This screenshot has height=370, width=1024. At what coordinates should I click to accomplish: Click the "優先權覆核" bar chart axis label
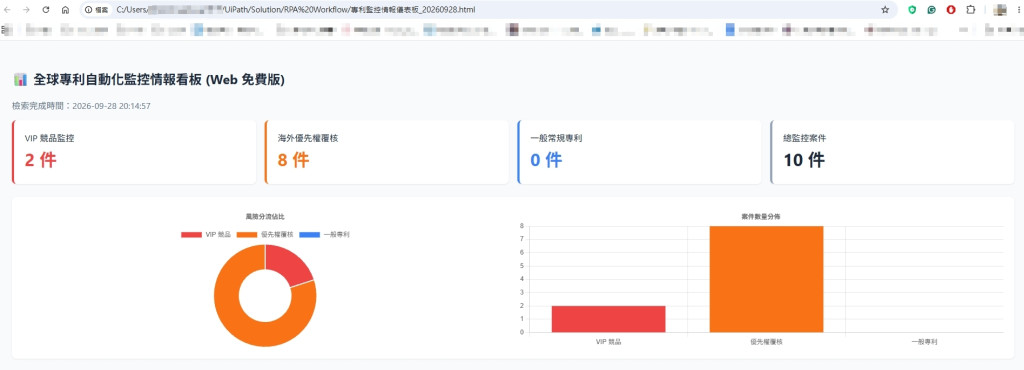pos(766,341)
